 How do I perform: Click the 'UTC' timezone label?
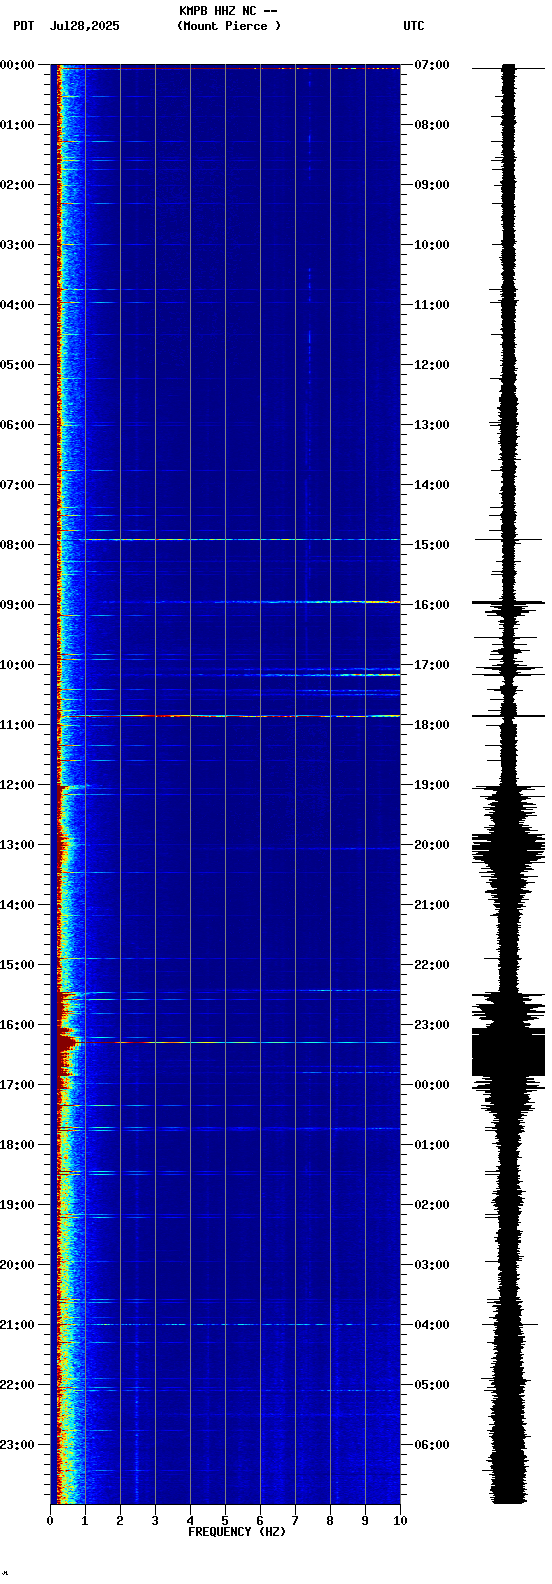click(x=414, y=26)
